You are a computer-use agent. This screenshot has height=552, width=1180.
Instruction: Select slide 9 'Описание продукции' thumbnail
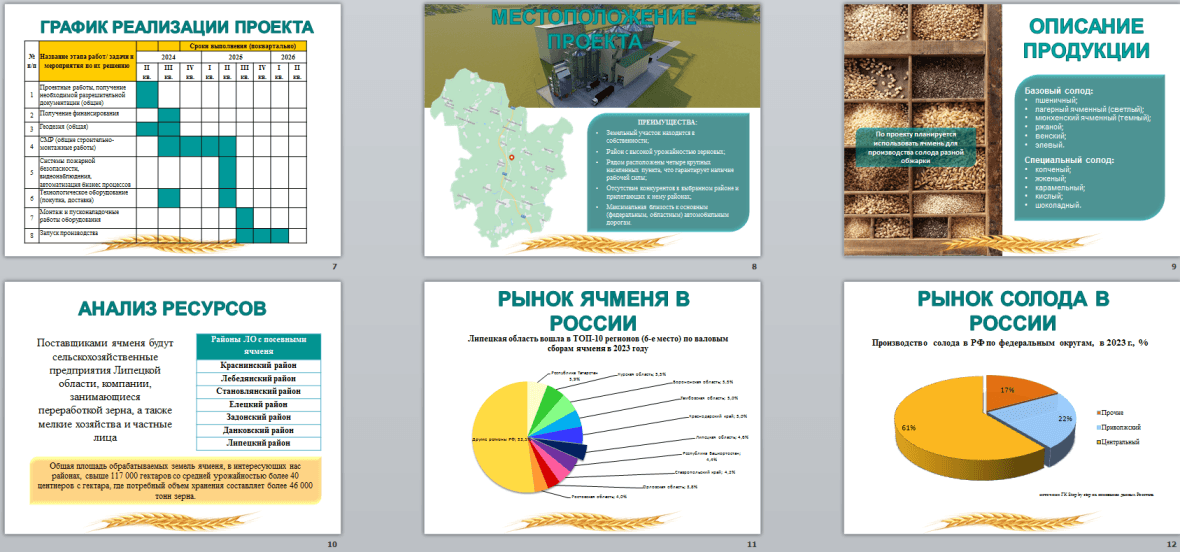[x=1011, y=130]
